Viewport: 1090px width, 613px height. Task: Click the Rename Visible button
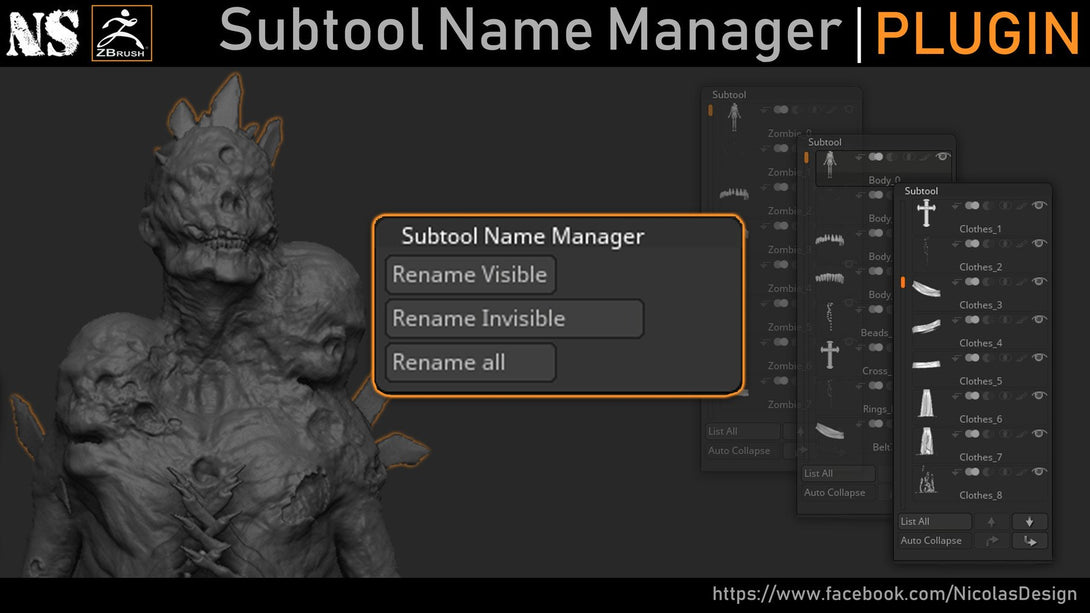pyautogui.click(x=471, y=275)
